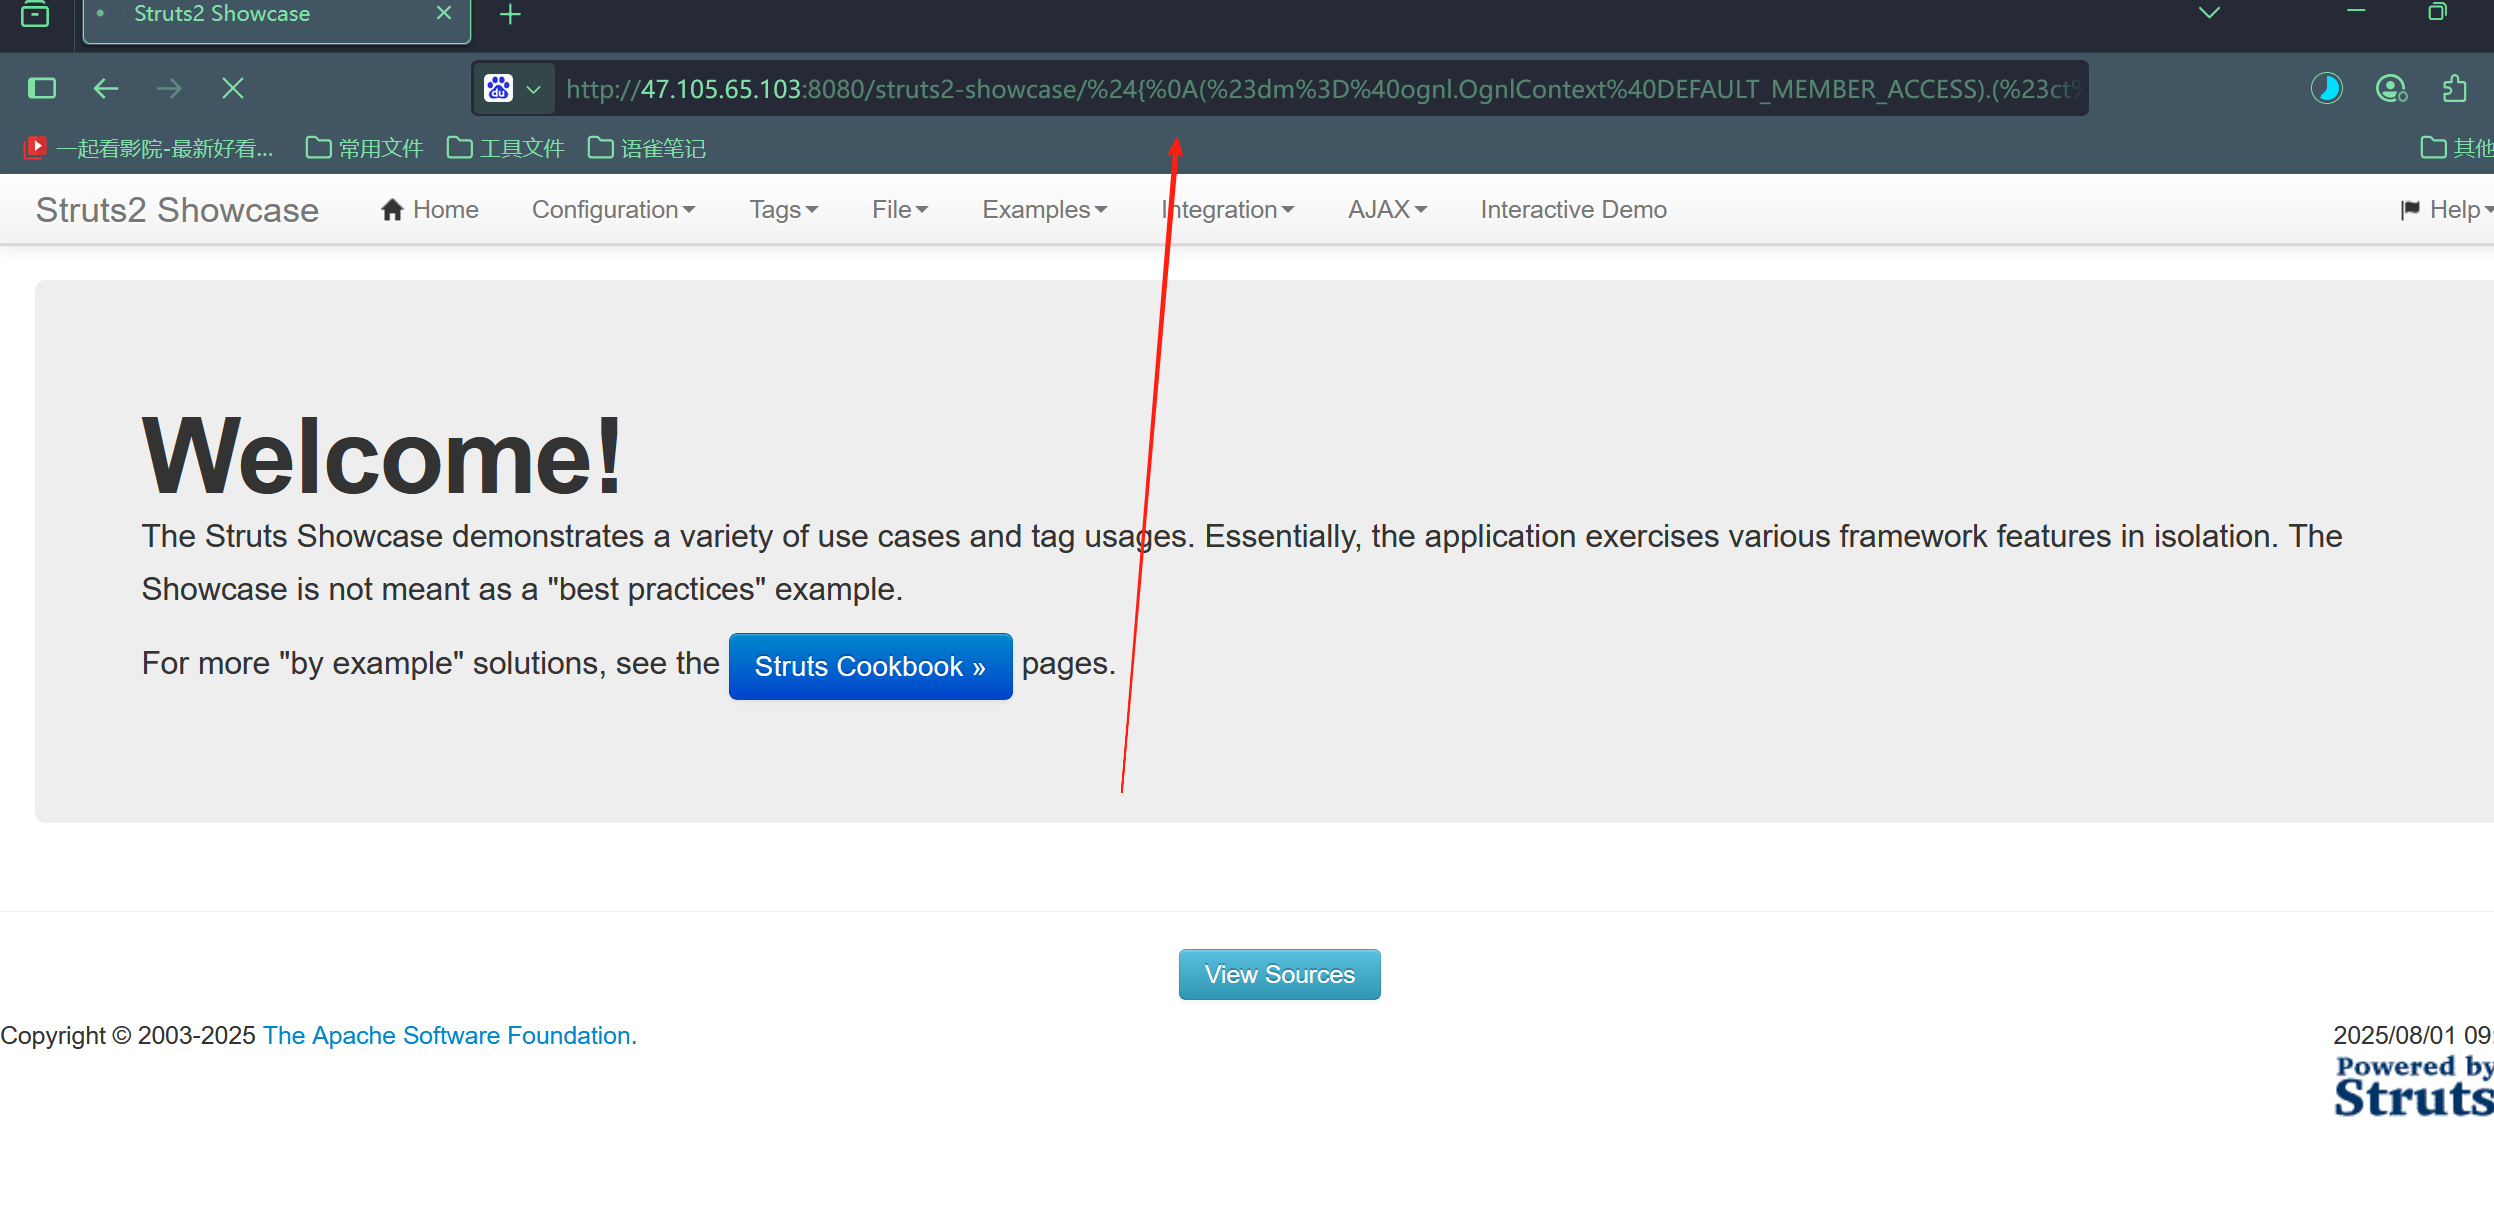
Task: Click the blue circular browser assistant icon
Action: pos(2327,88)
